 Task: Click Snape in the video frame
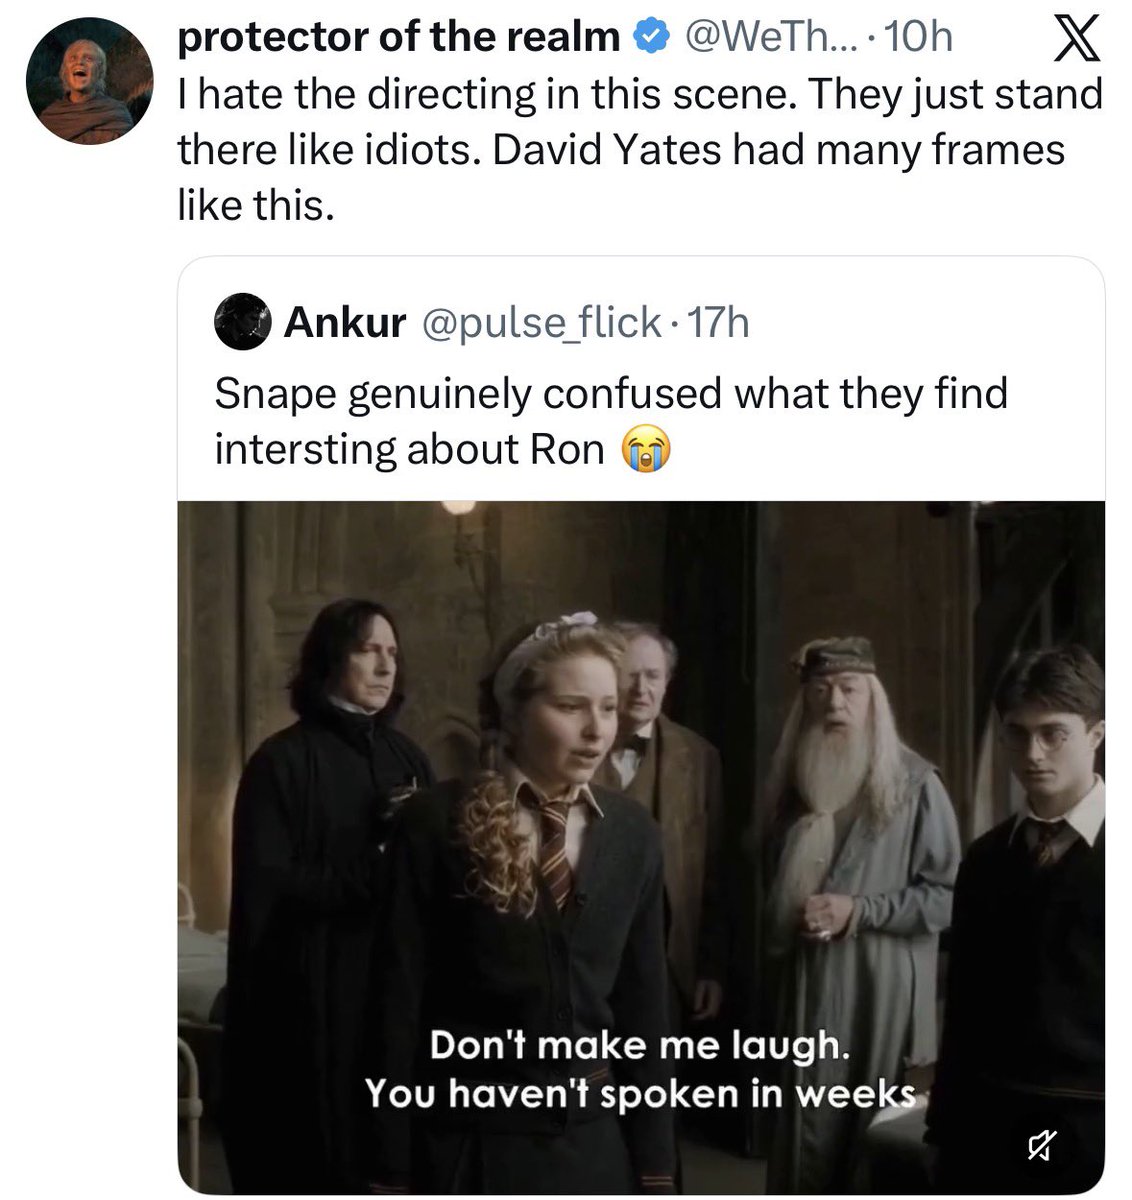[330, 870]
